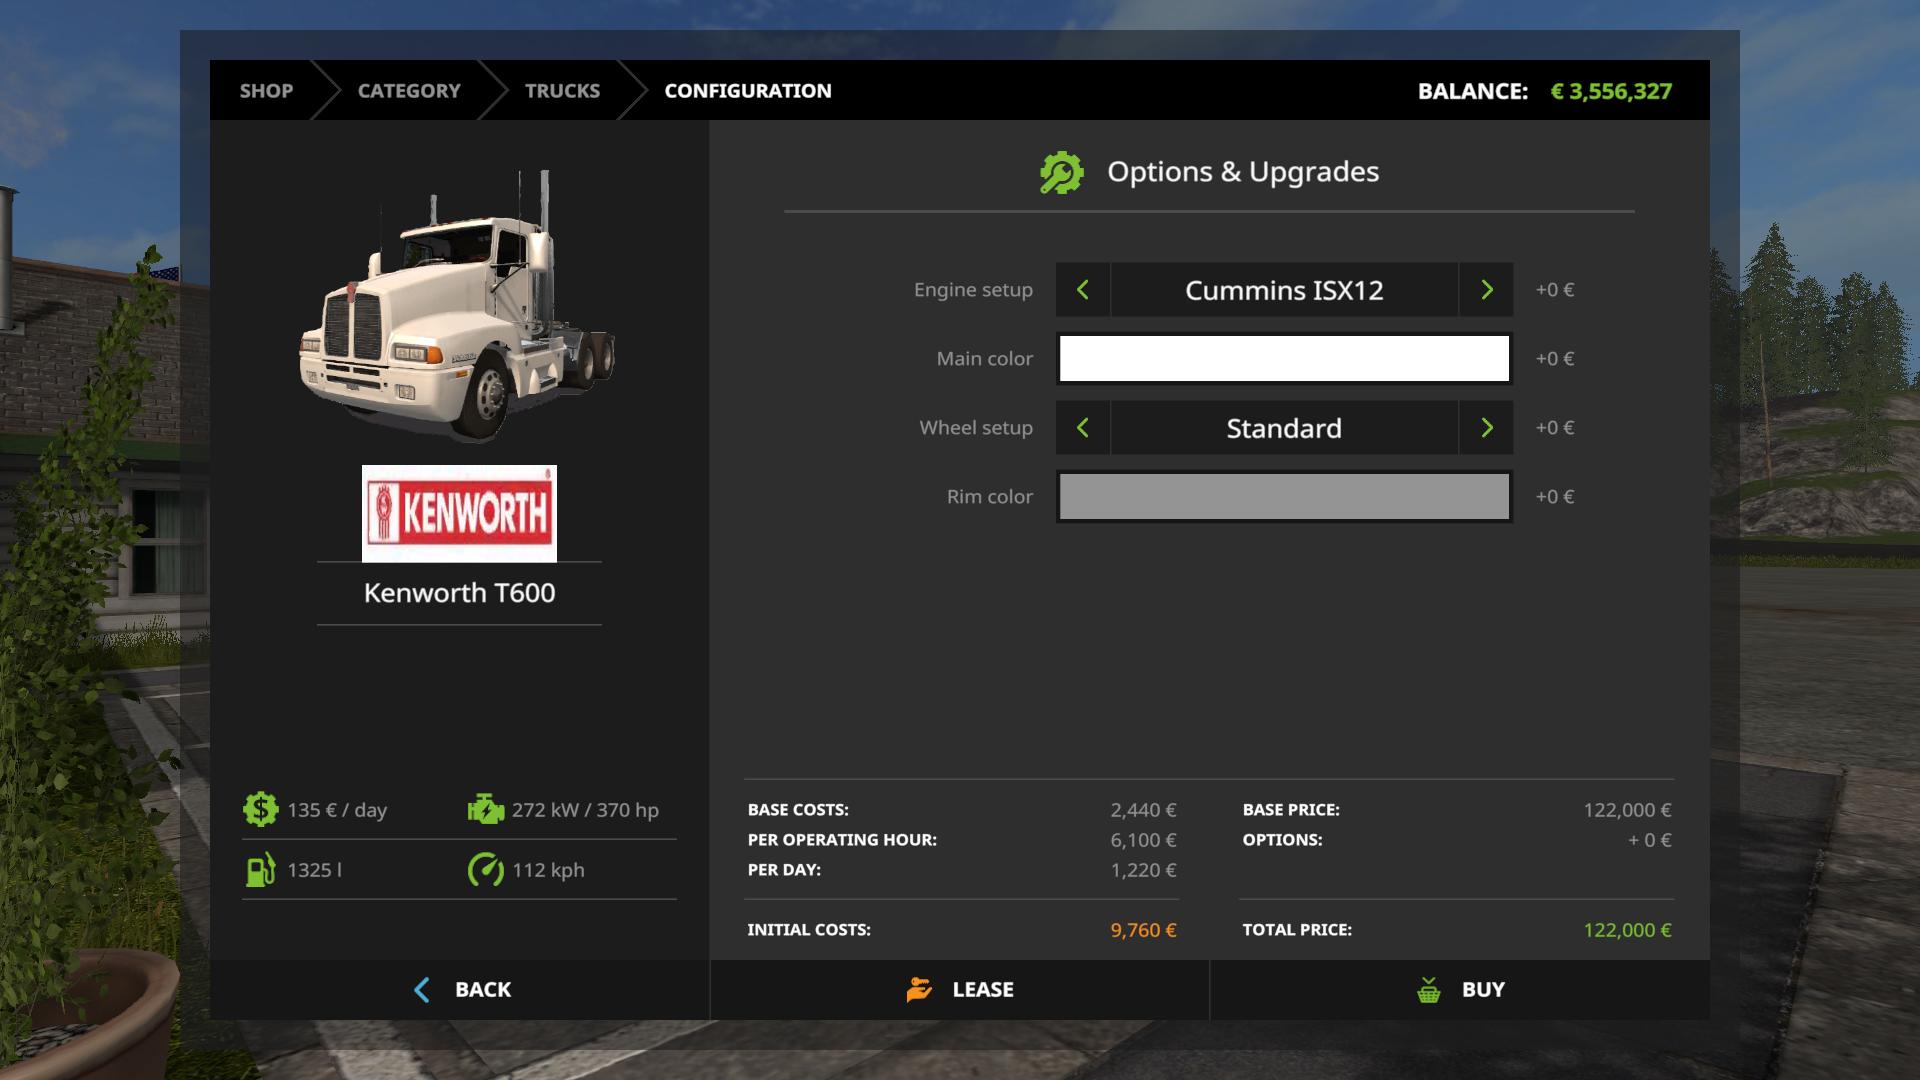The width and height of the screenshot is (1920, 1080).
Task: Click the green wrench gear Options icon
Action: click(x=1061, y=172)
